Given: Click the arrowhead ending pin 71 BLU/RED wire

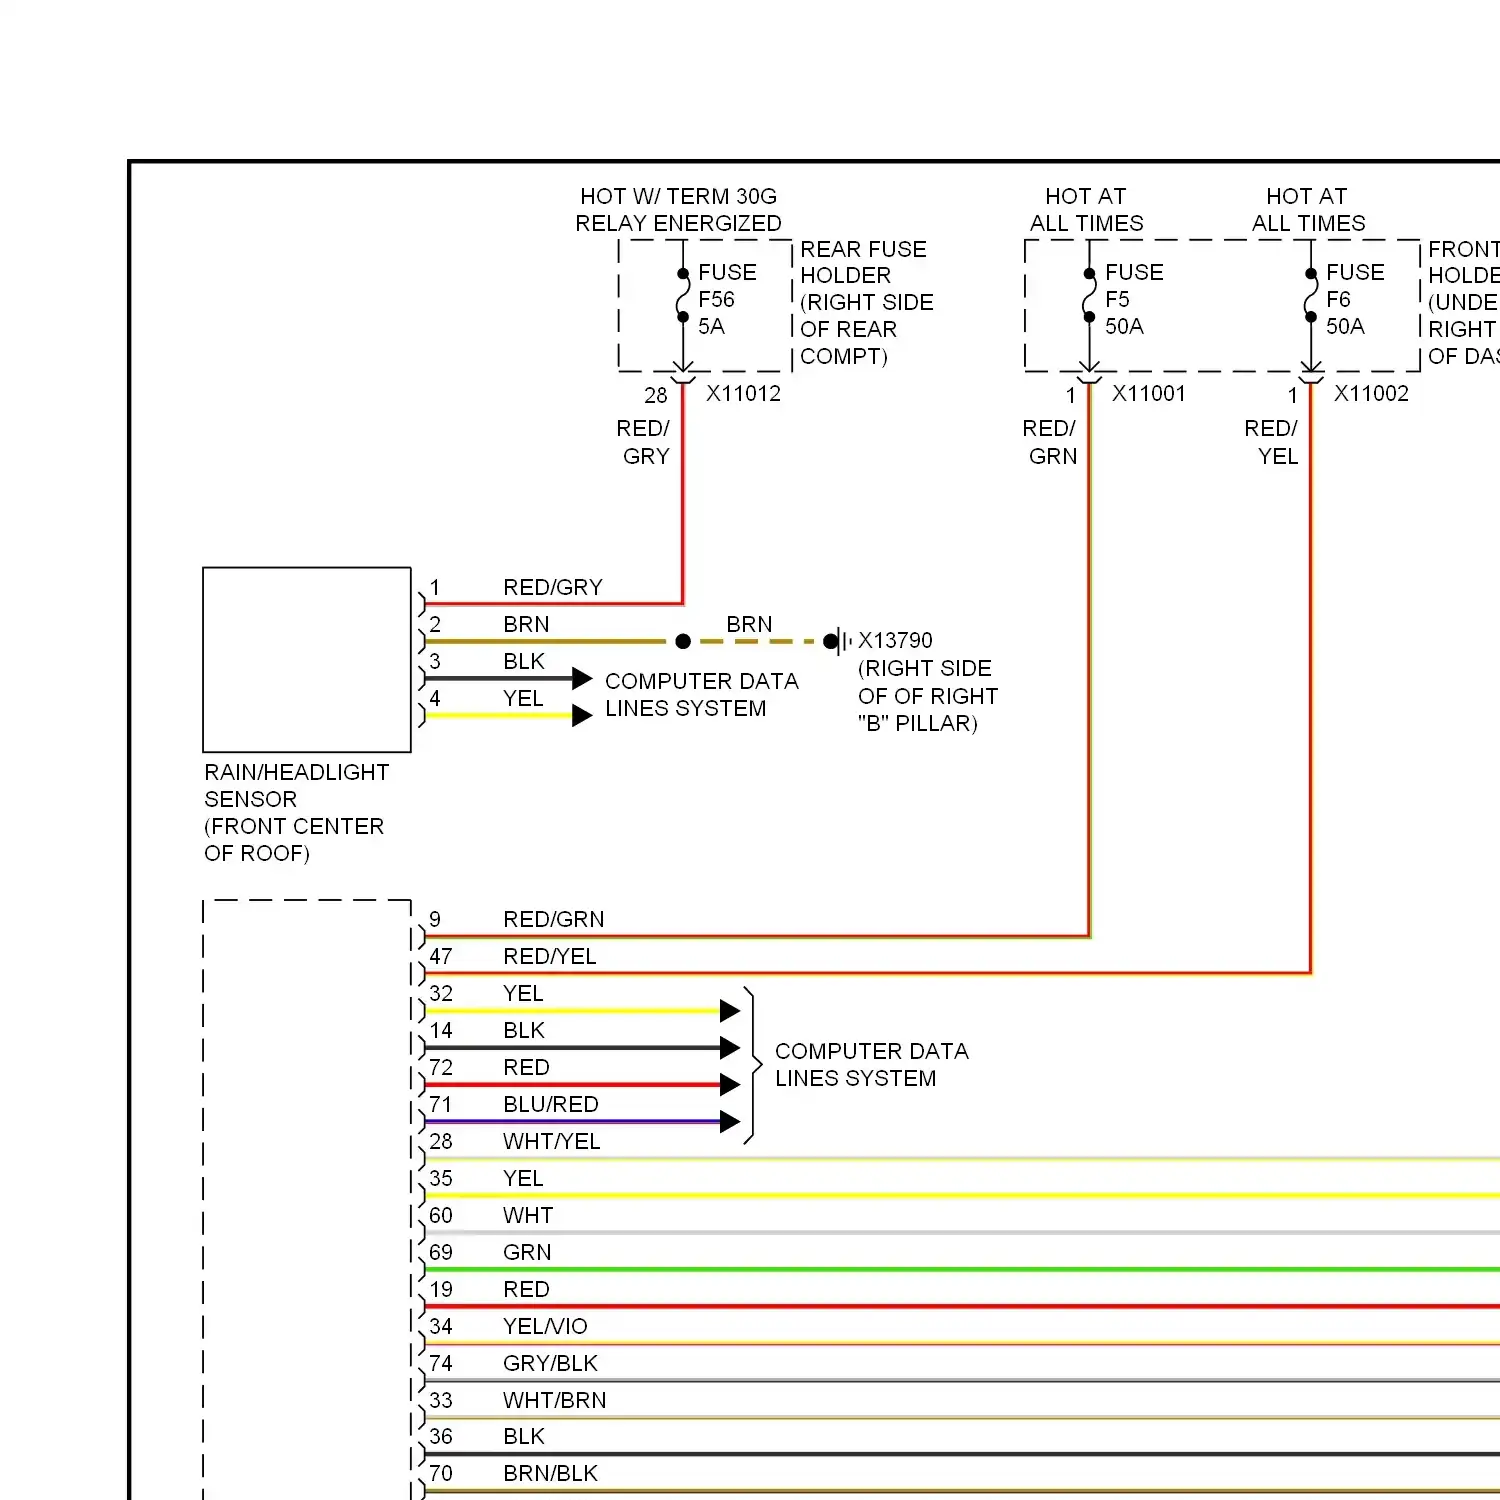Looking at the screenshot, I should [x=730, y=1121].
